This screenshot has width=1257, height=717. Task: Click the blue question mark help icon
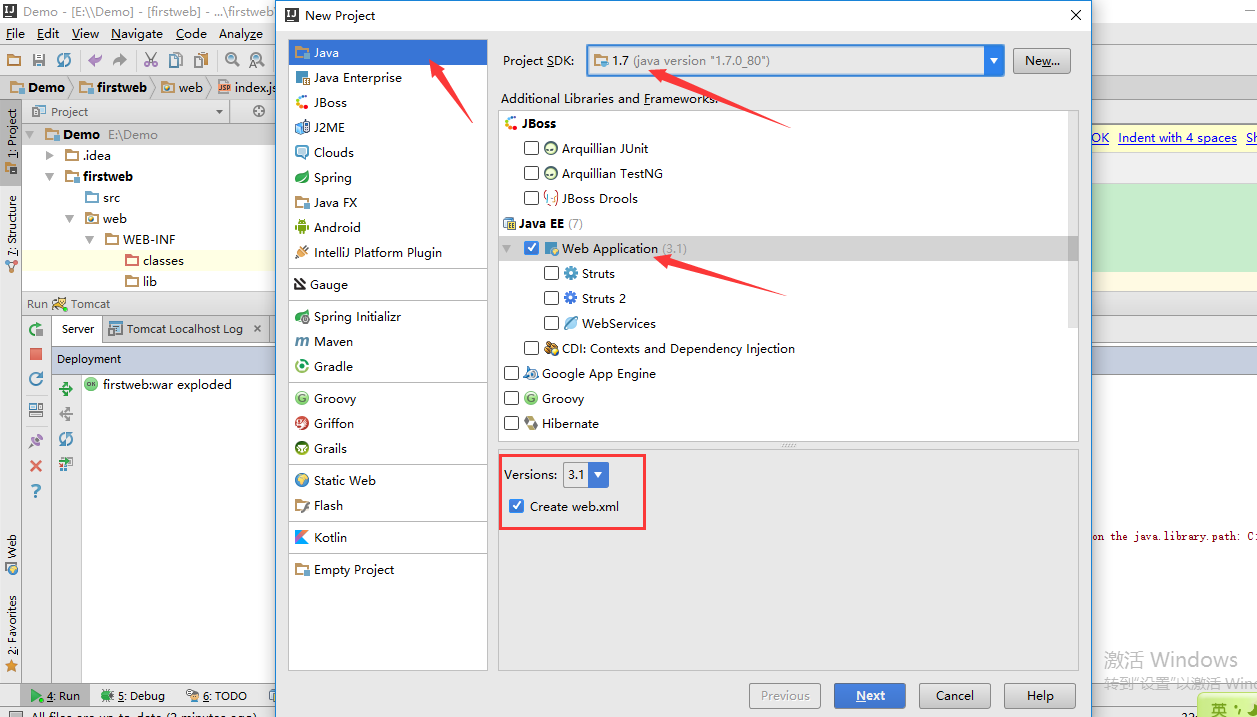(36, 491)
